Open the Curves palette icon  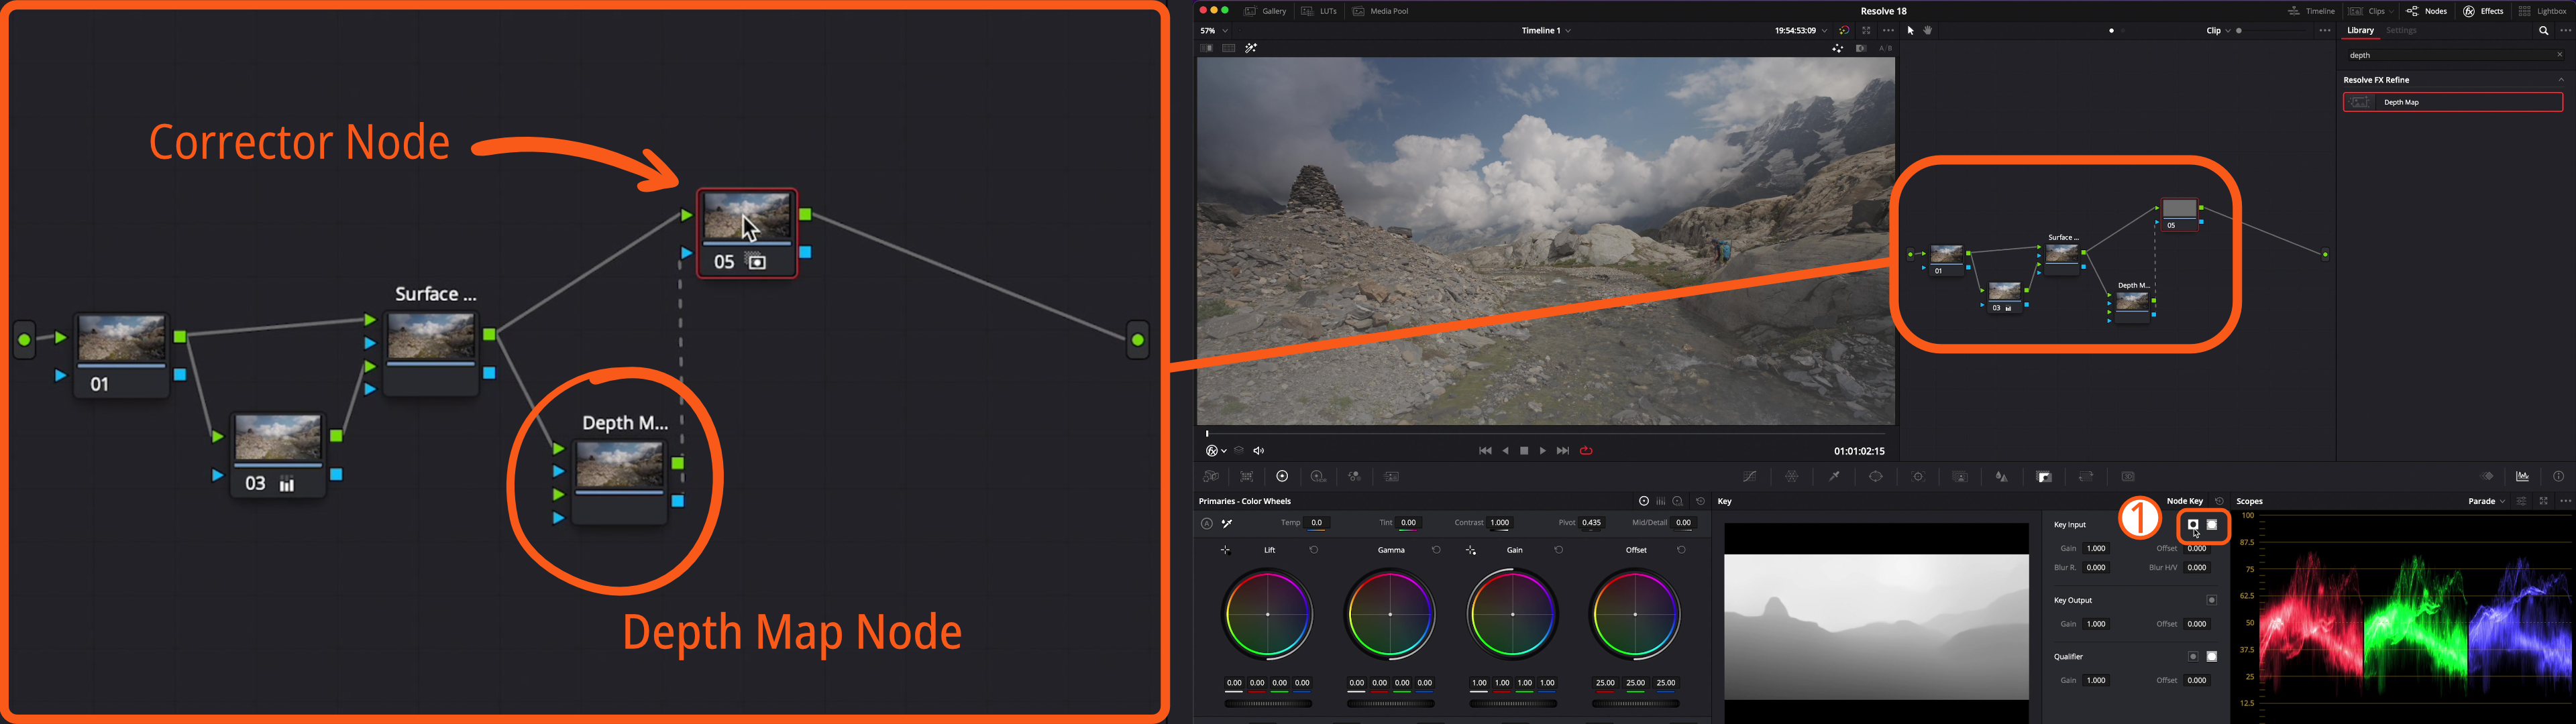coord(1750,477)
